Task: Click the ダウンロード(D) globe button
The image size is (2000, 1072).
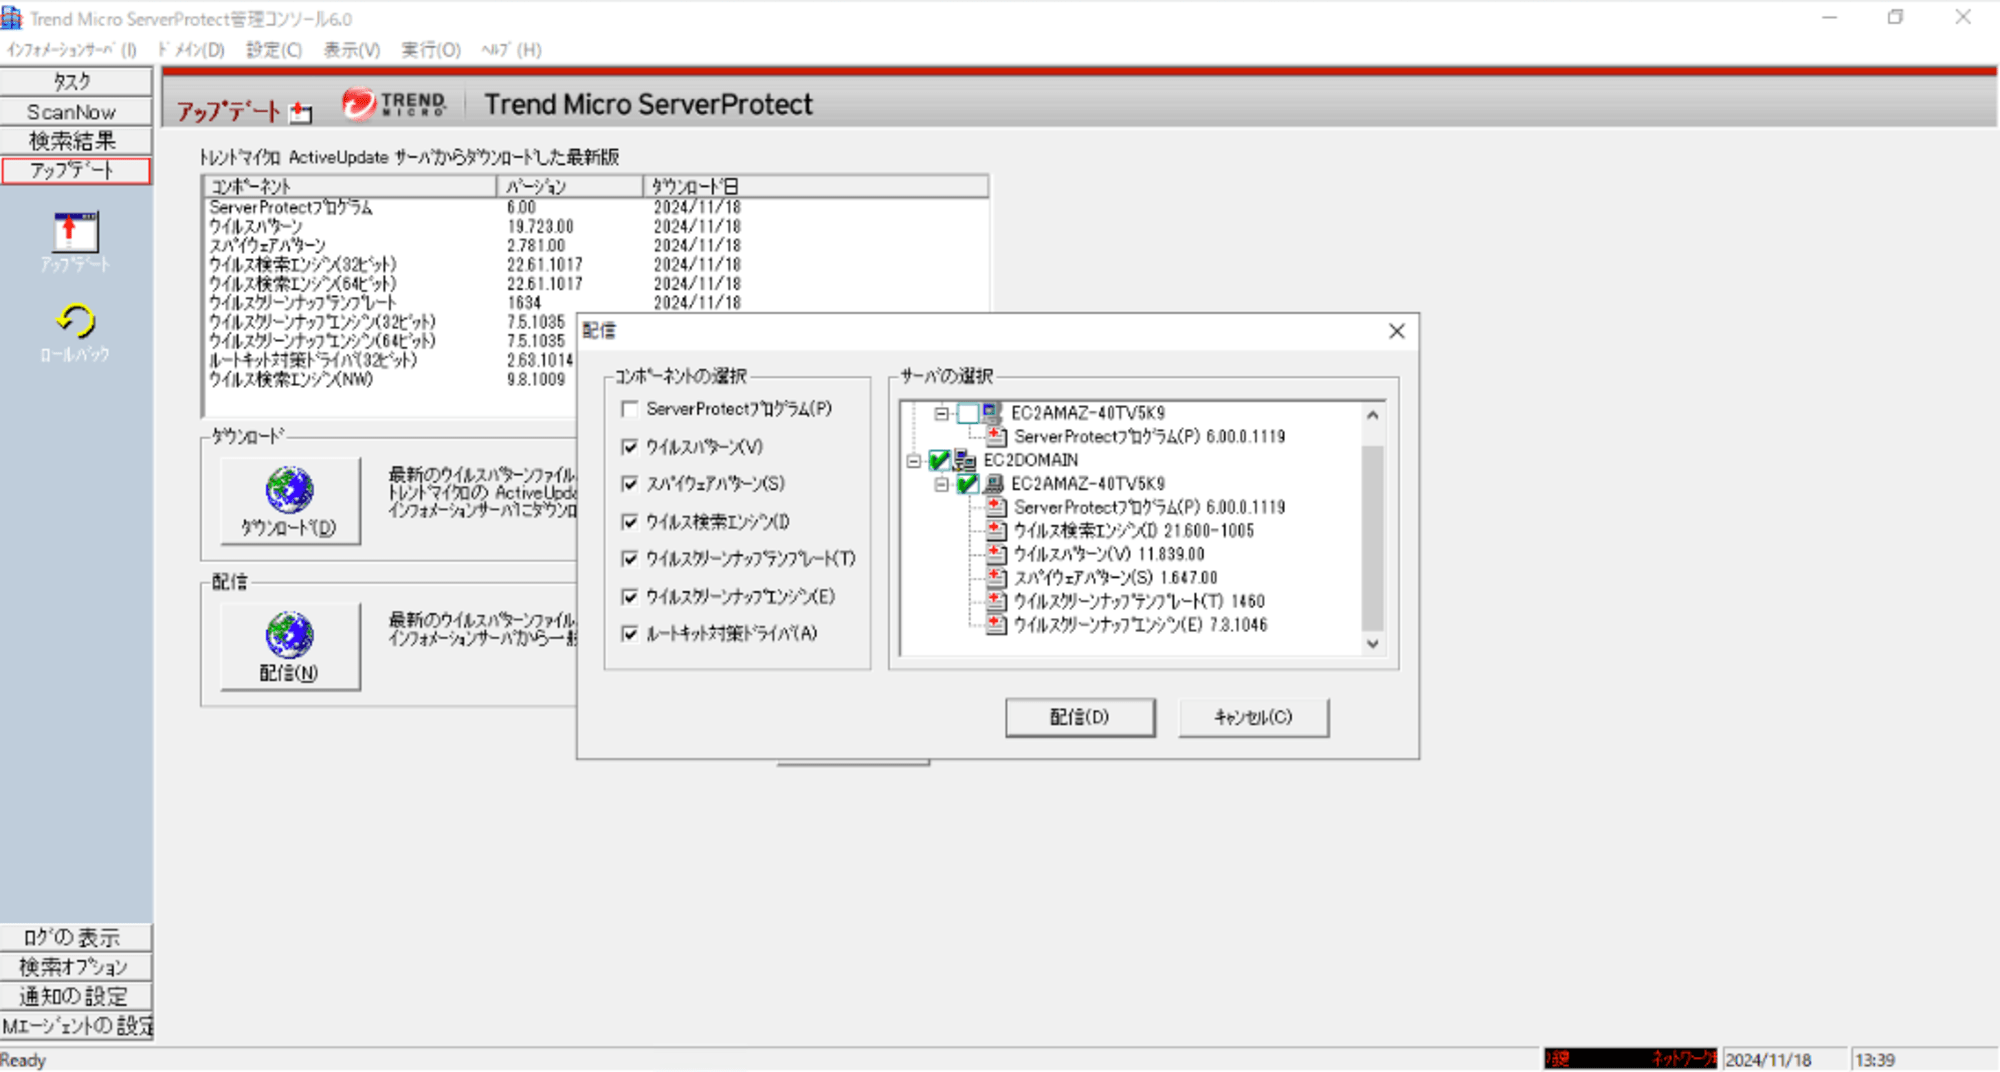Action: (x=290, y=501)
